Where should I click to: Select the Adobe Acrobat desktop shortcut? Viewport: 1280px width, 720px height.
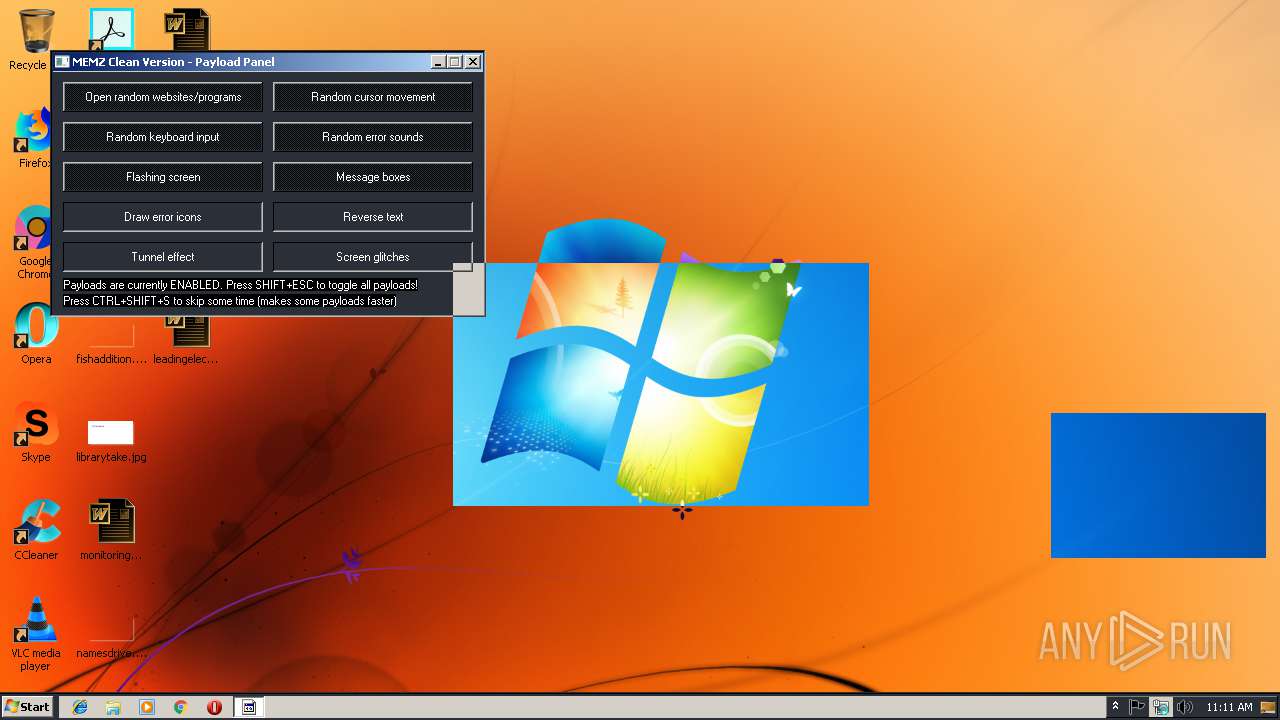tap(112, 30)
